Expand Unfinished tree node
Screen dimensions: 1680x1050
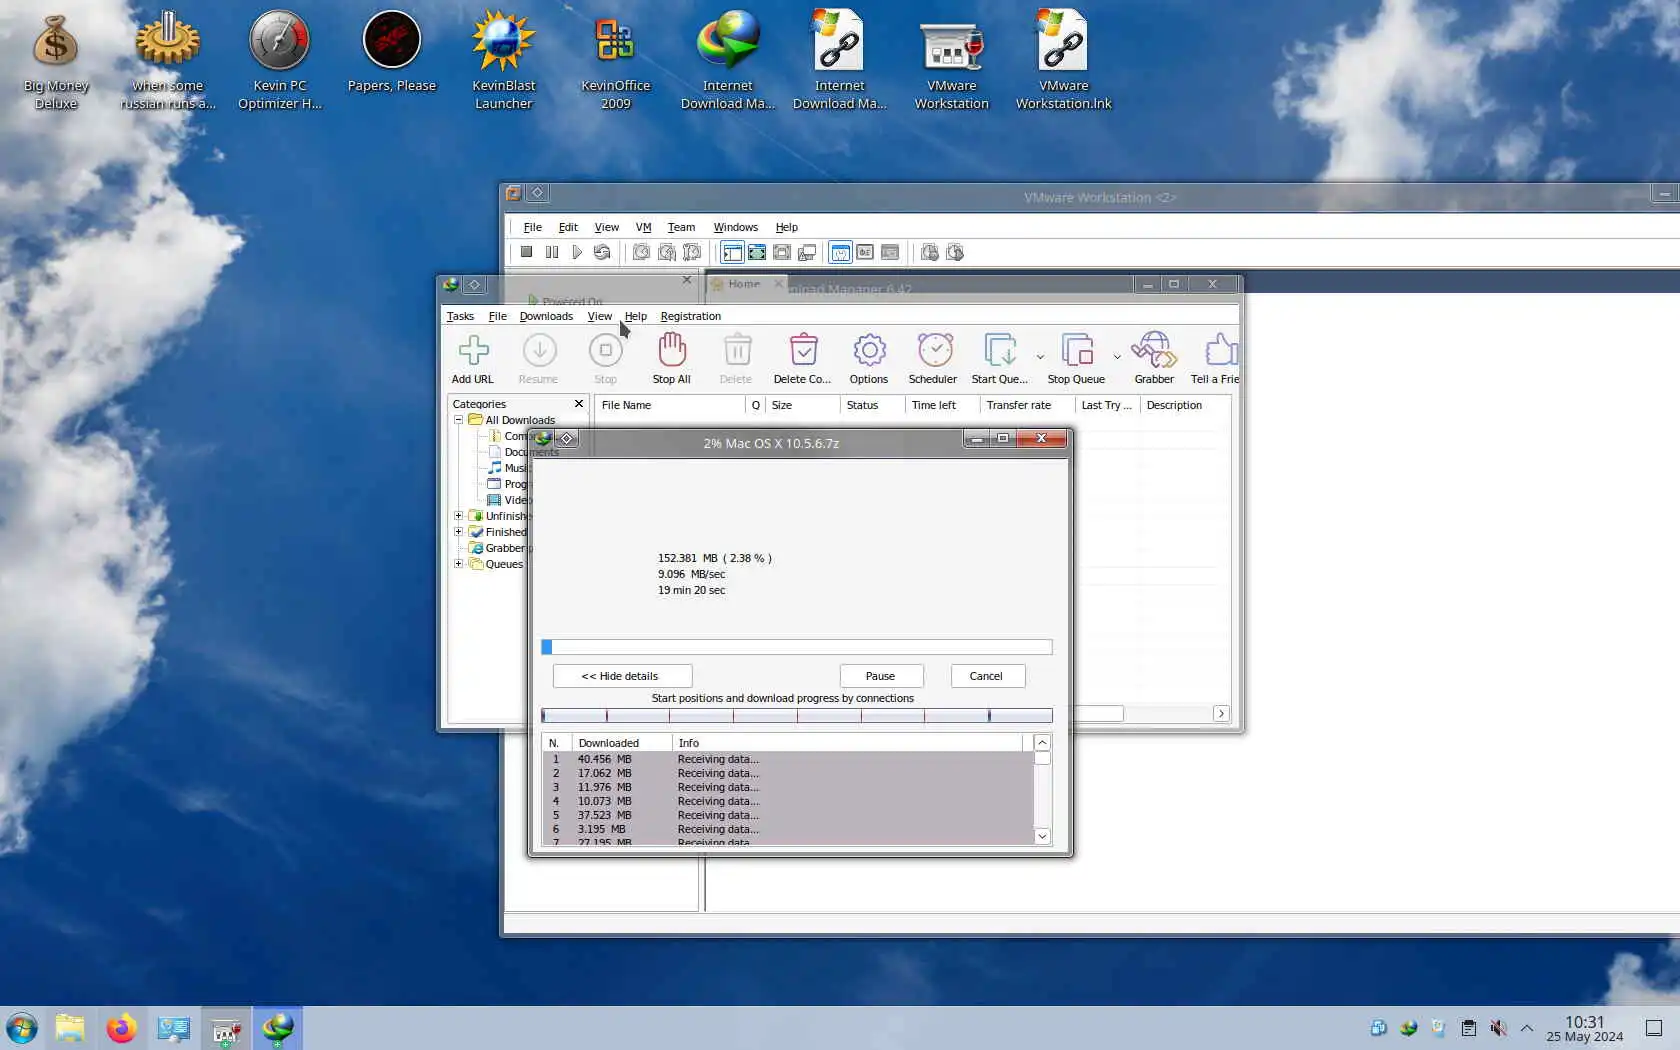coord(459,516)
